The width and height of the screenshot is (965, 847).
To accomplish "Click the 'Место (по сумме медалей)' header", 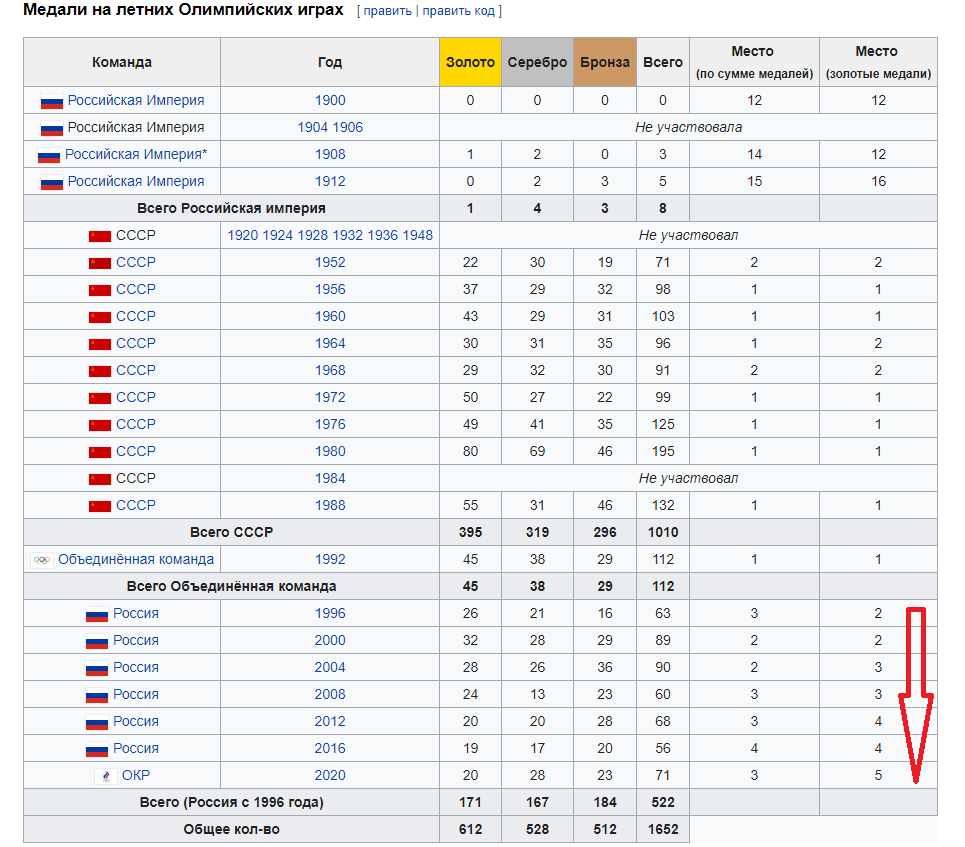I will [755, 62].
